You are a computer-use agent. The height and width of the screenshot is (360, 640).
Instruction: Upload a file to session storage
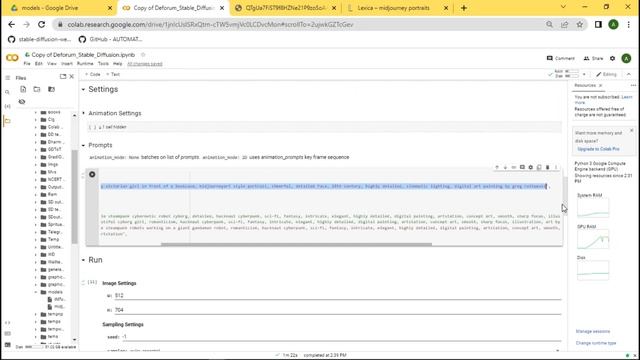23,89
